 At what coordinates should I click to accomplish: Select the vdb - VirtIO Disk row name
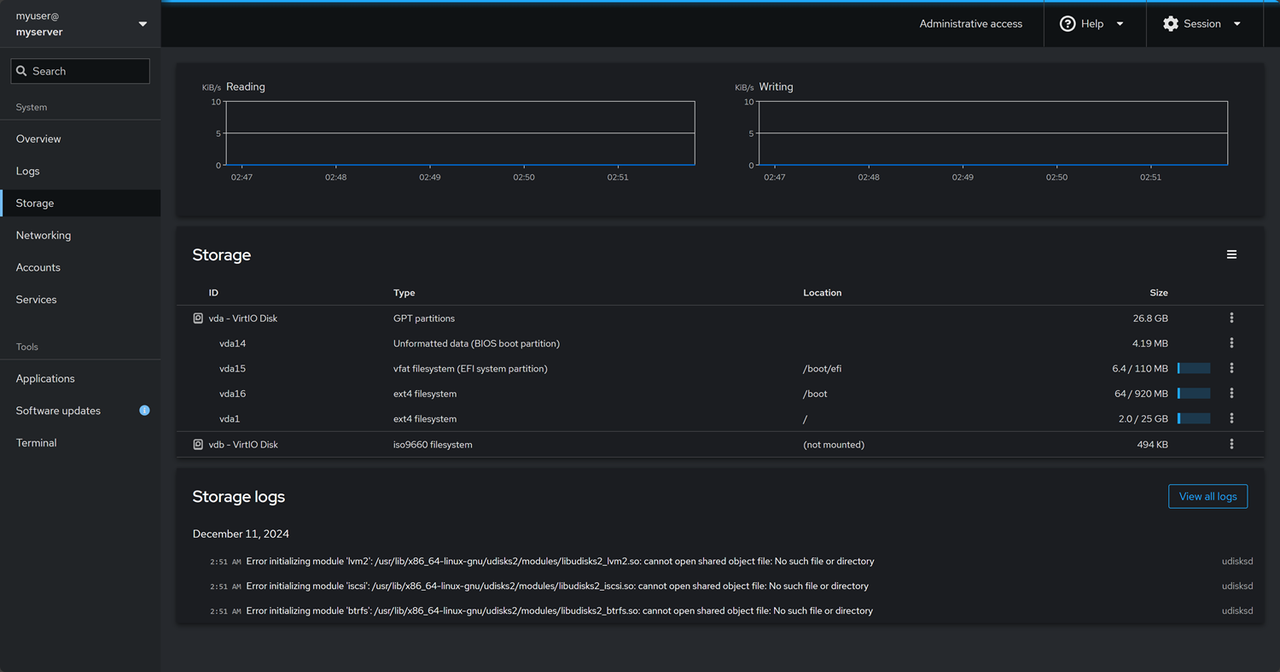243,444
